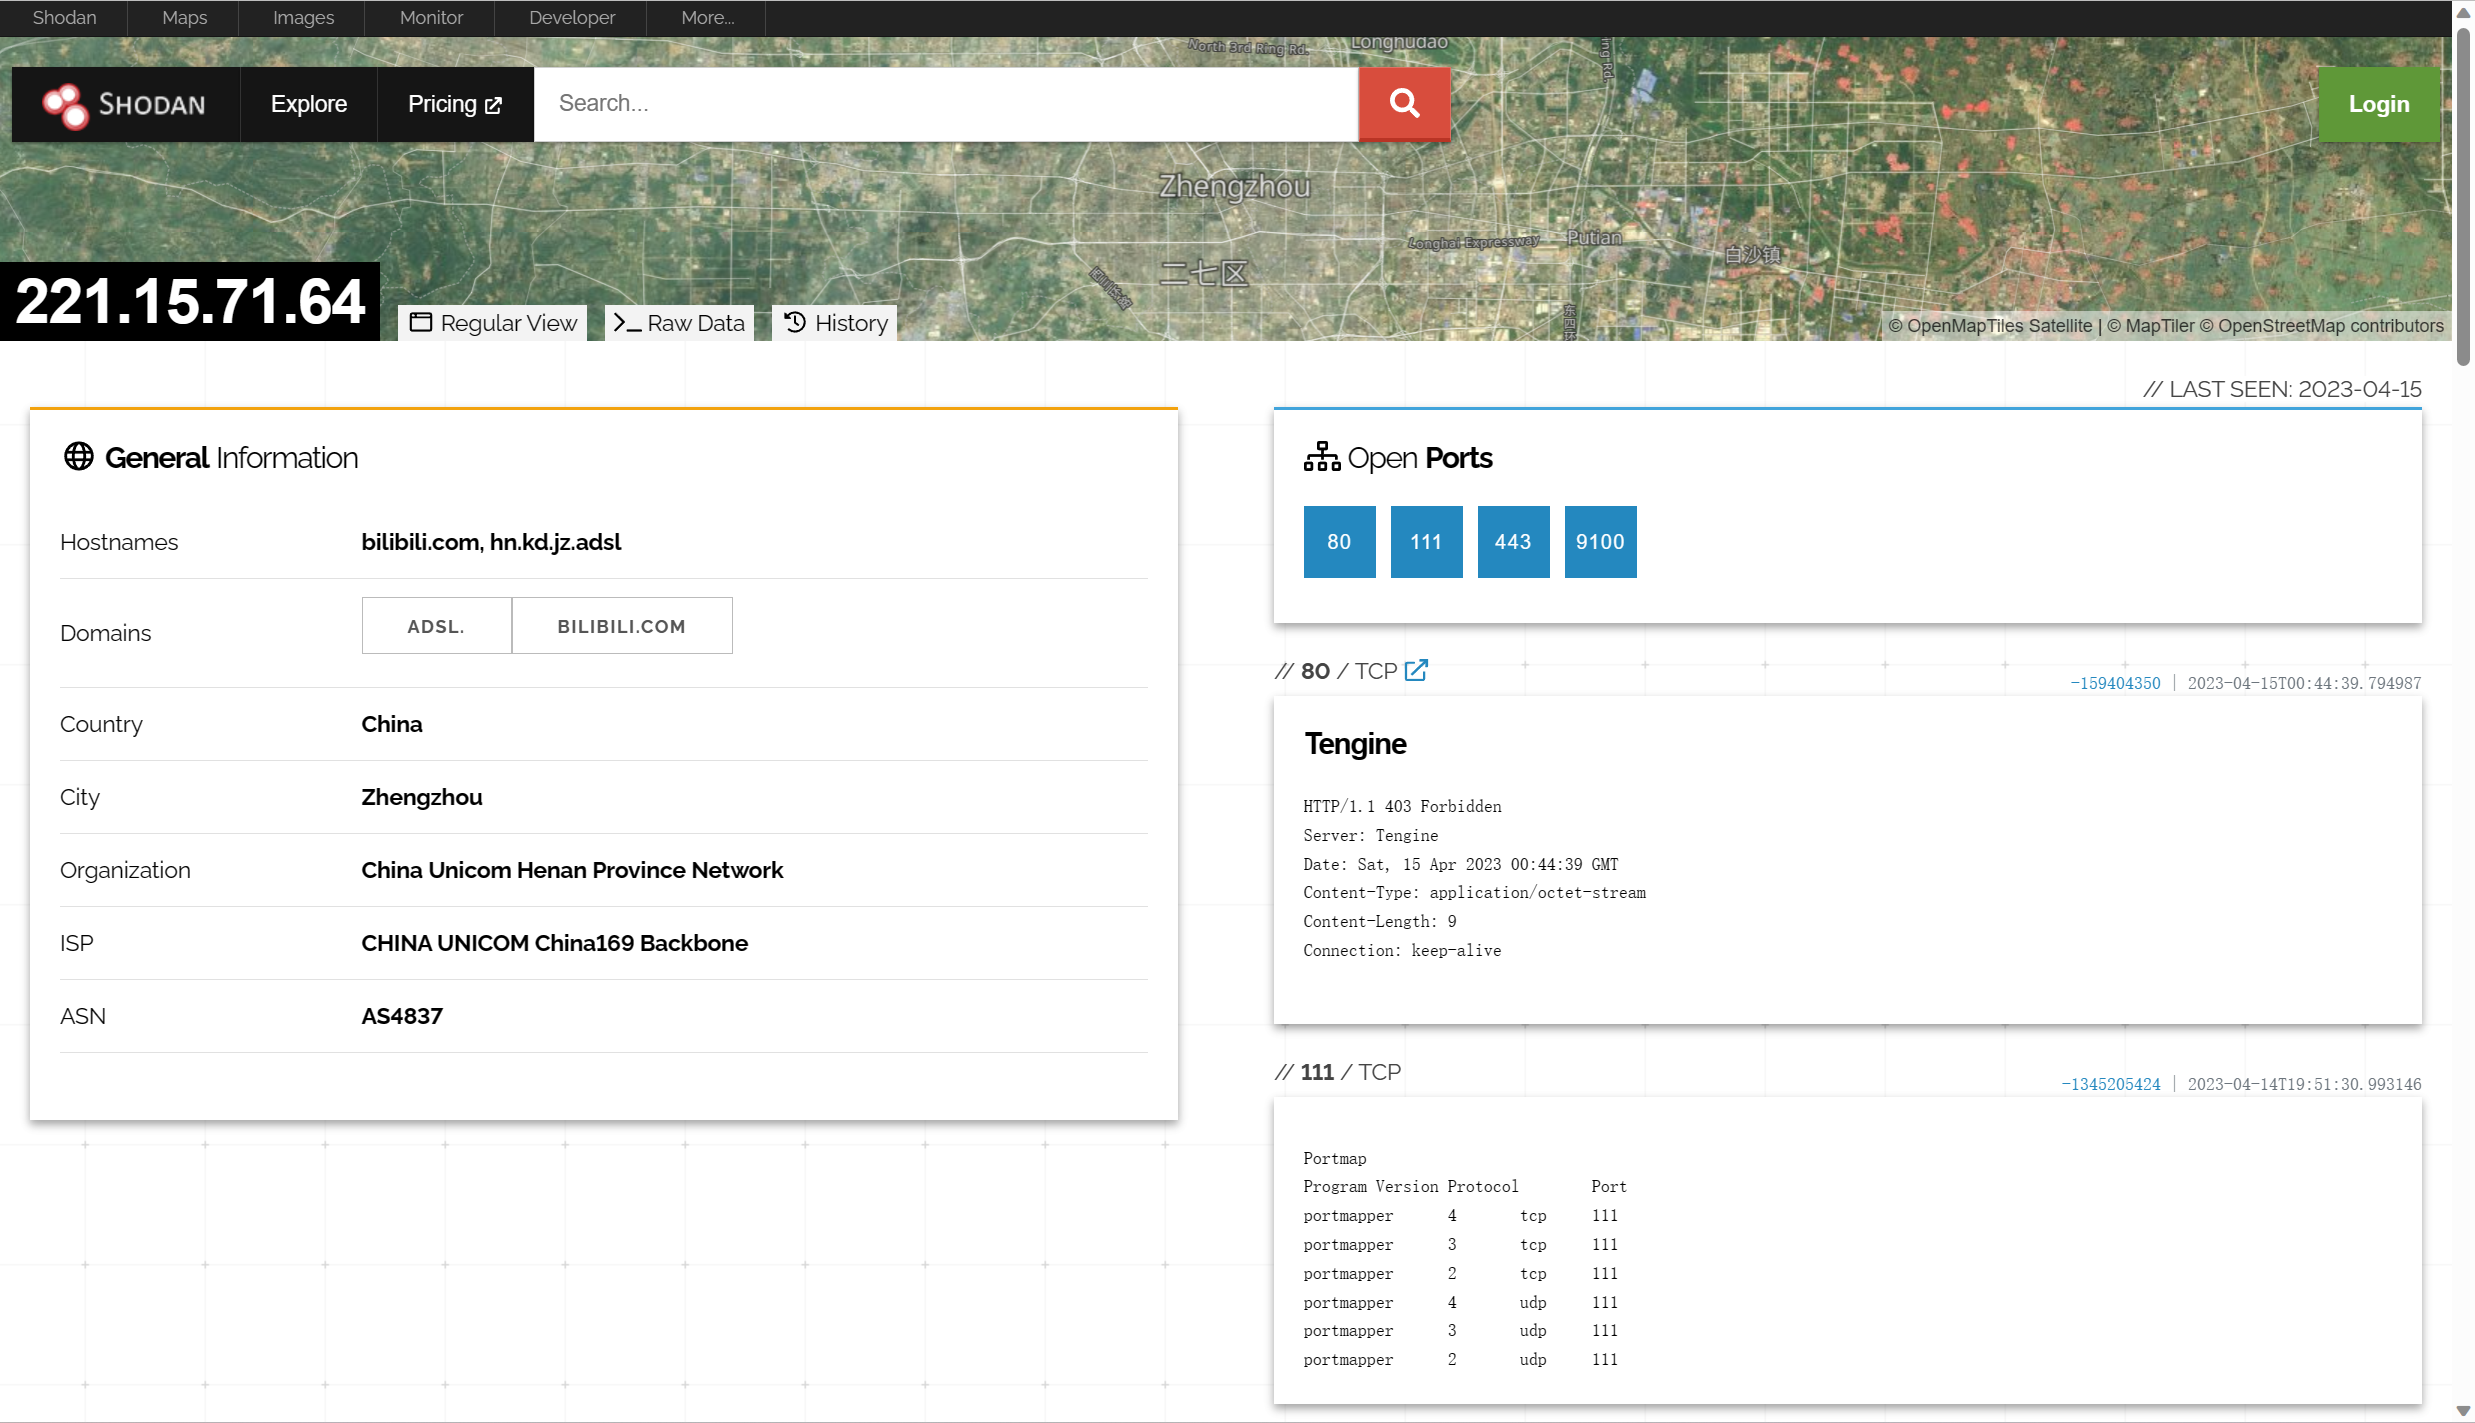Open the top bar Shodan menu item
The width and height of the screenshot is (2475, 1423).
[x=64, y=18]
